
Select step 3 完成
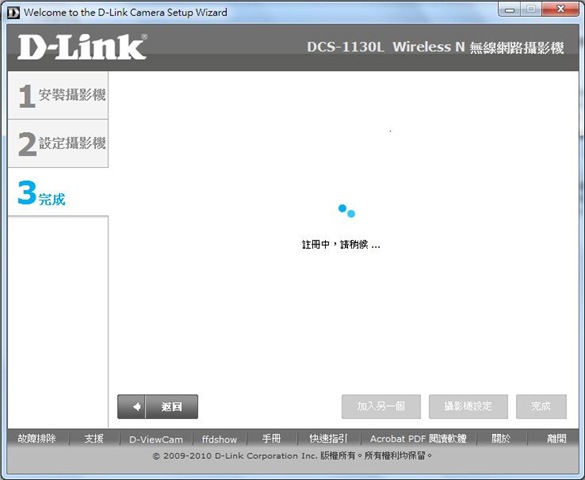pos(58,192)
